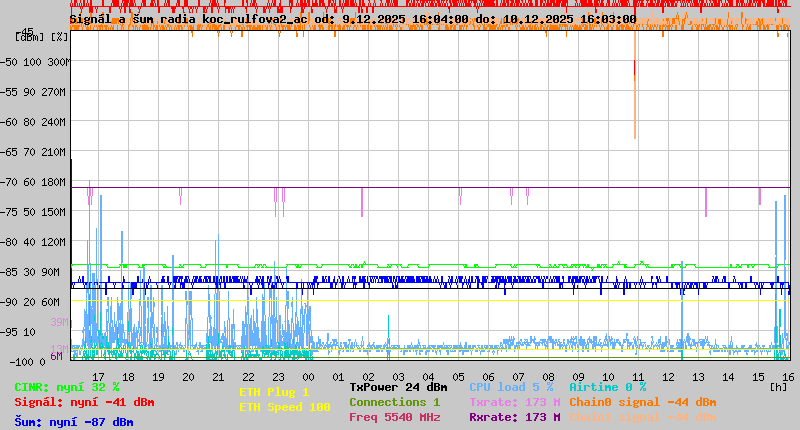Click hour '15' on the time axis
This screenshot has width=800, height=430.
pyautogui.click(x=758, y=377)
